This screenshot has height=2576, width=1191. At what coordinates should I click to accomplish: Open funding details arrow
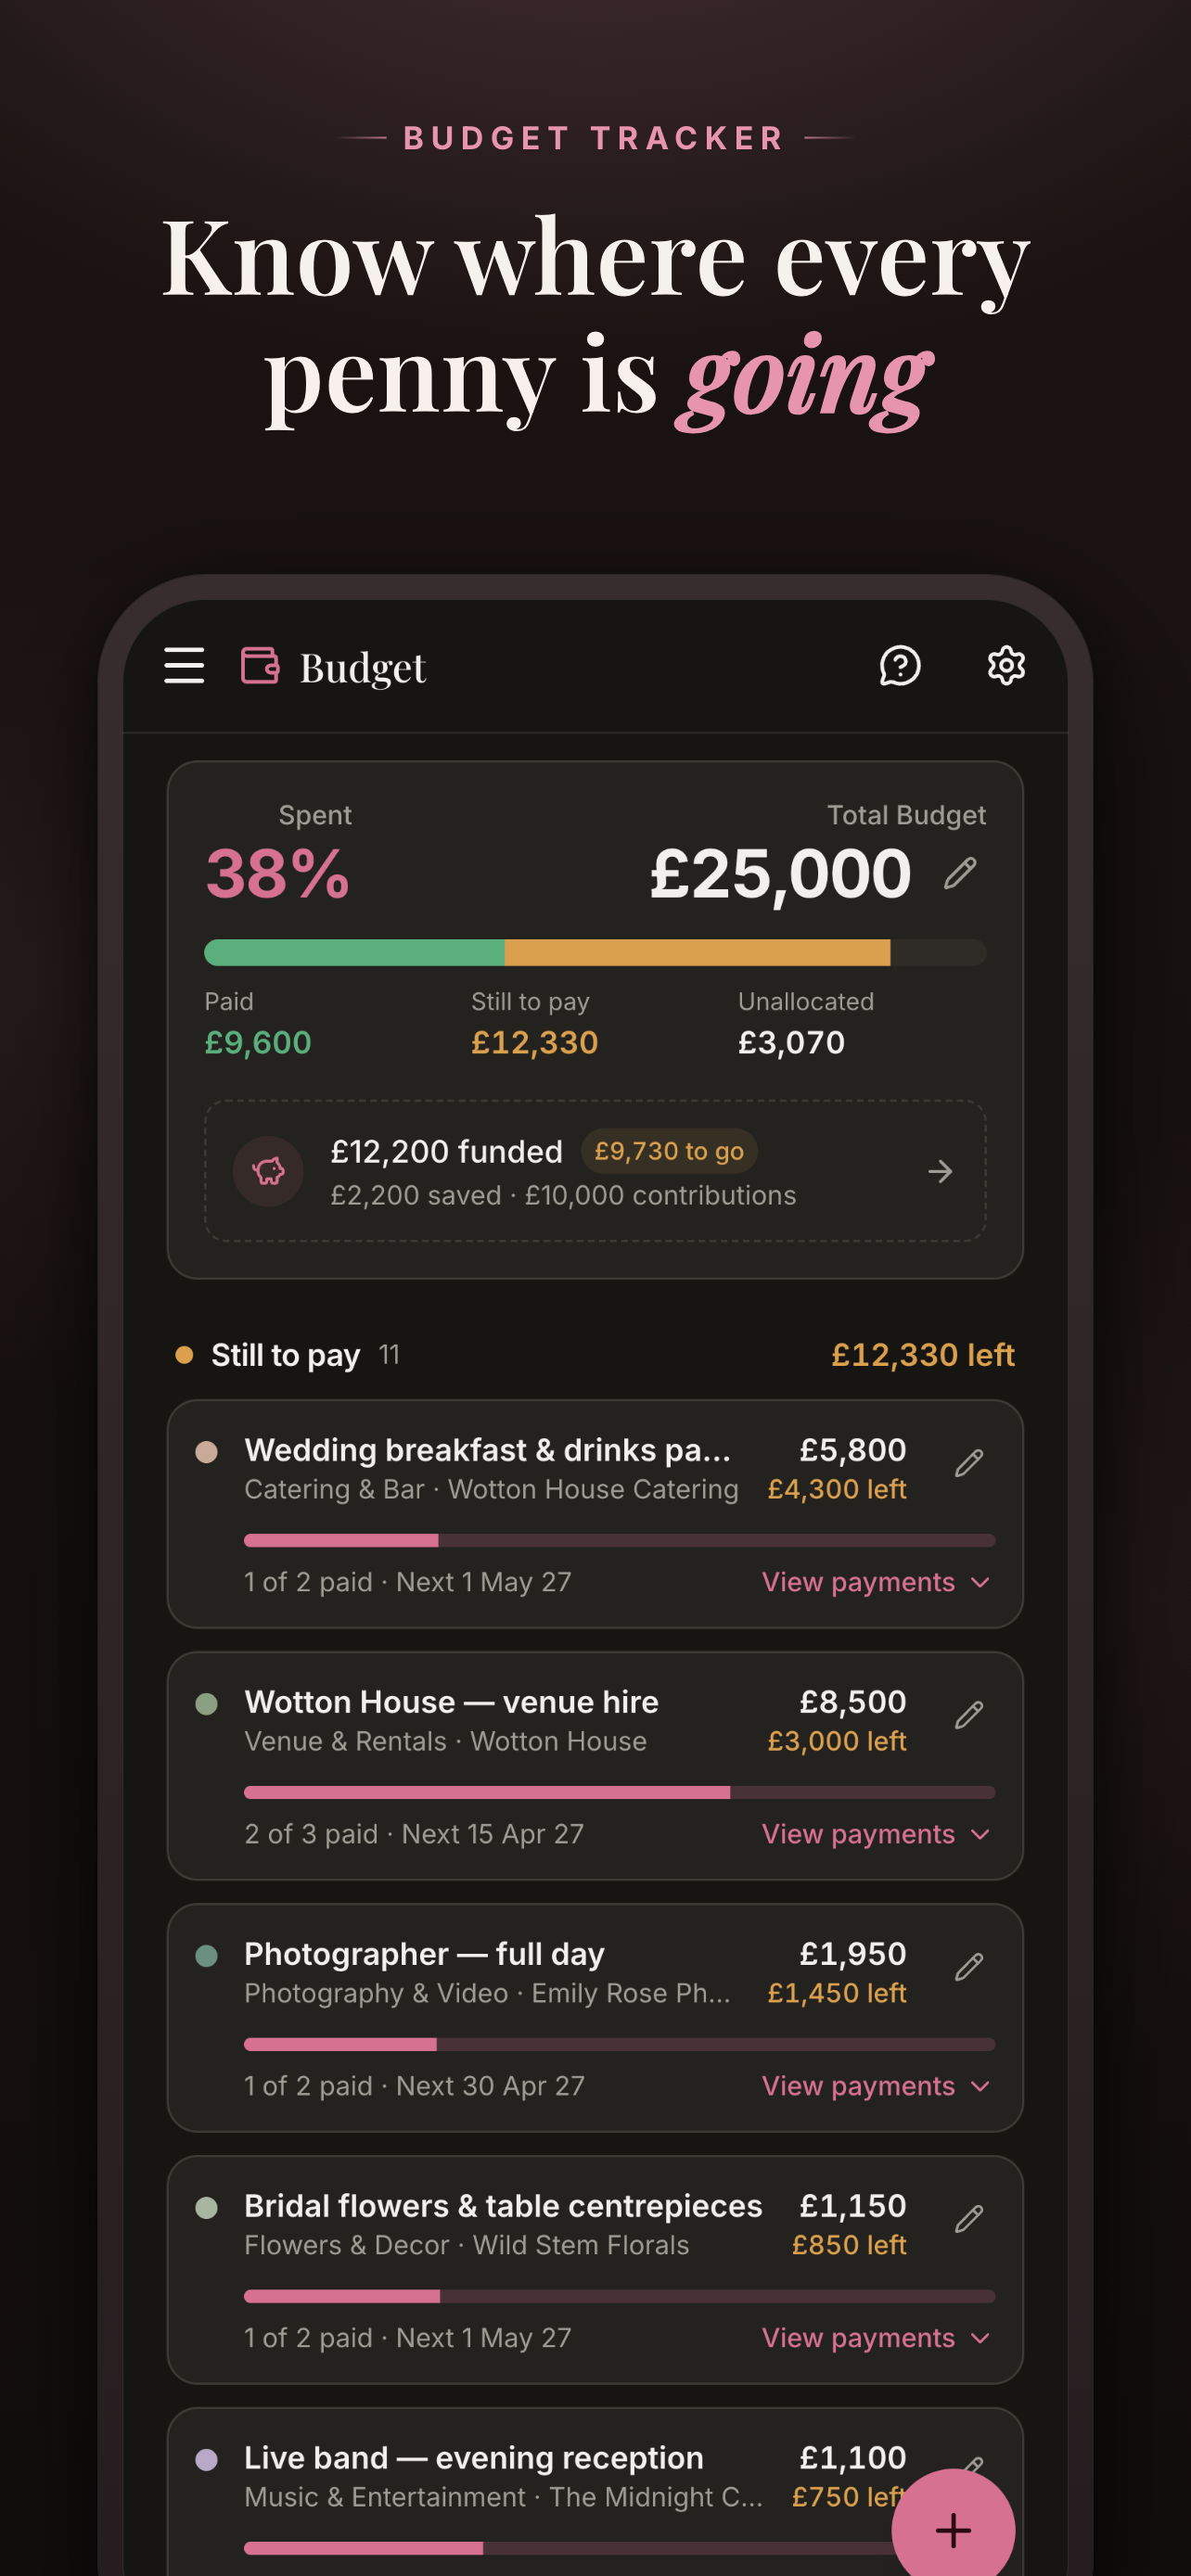tap(940, 1171)
